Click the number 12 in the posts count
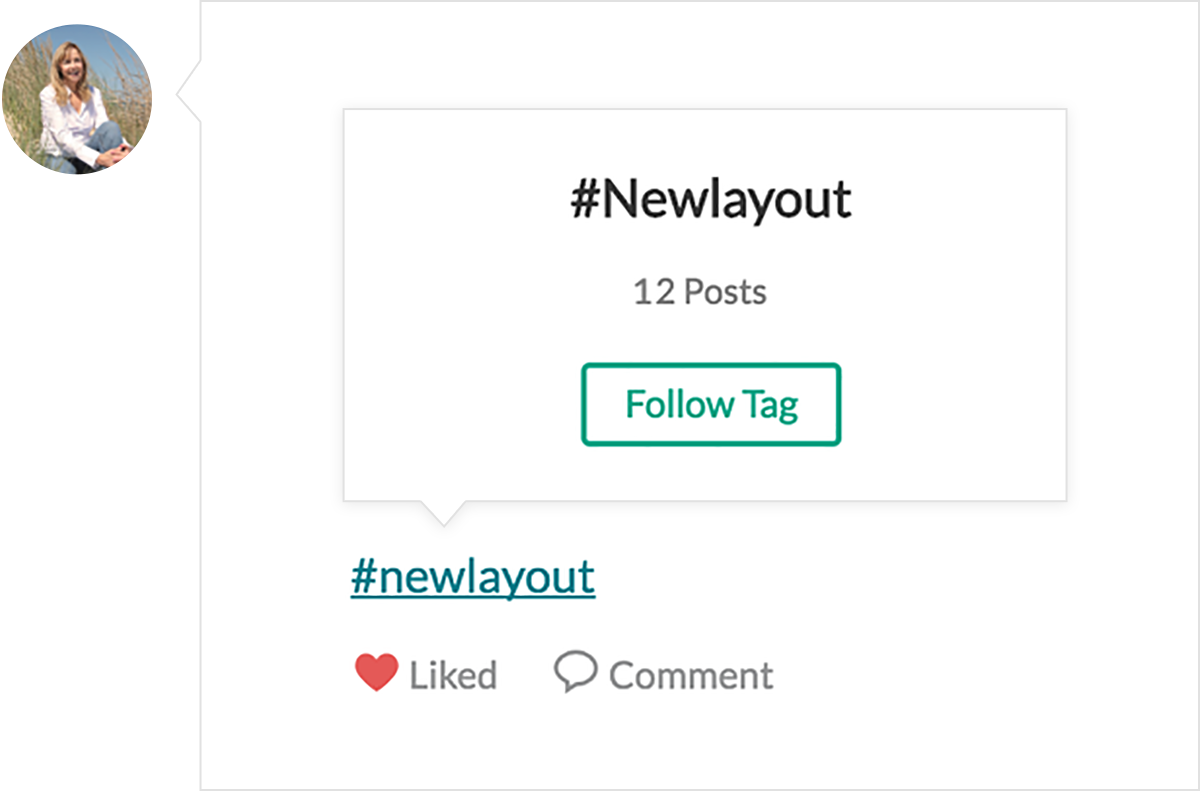 pyautogui.click(x=654, y=293)
